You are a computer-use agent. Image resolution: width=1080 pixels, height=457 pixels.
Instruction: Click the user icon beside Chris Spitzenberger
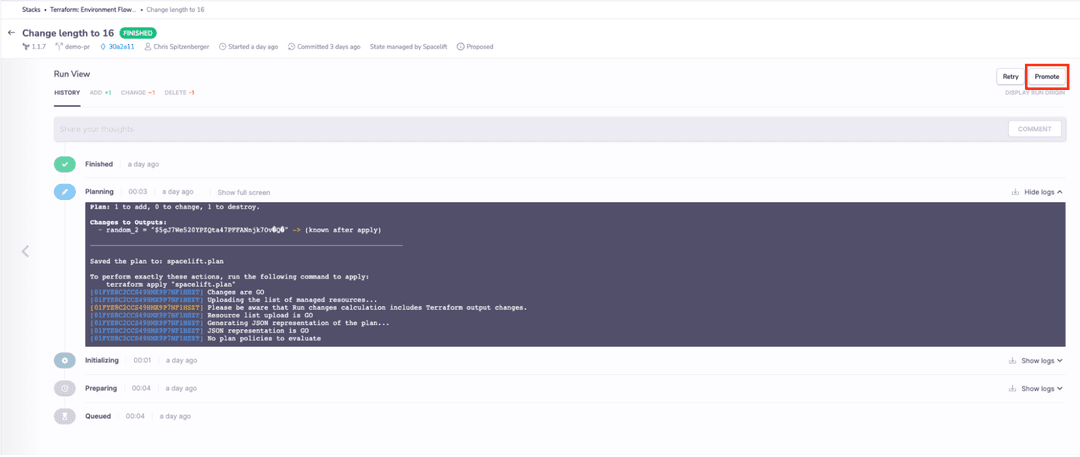tap(148, 47)
